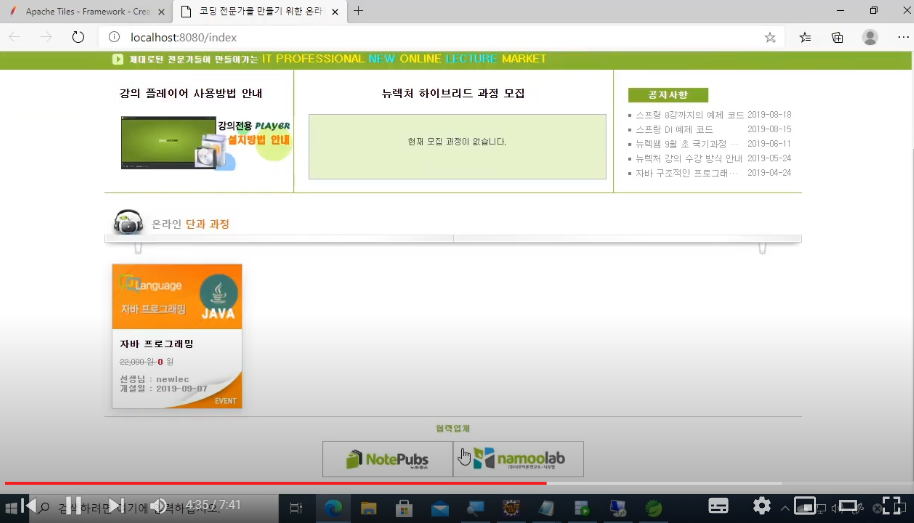Visit the NotePubs partner logo
Screen dimensions: 914x523
tap(387, 459)
